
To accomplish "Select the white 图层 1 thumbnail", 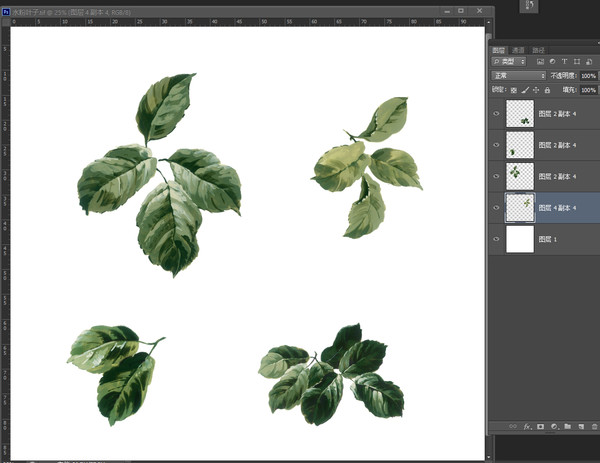I will (520, 239).
